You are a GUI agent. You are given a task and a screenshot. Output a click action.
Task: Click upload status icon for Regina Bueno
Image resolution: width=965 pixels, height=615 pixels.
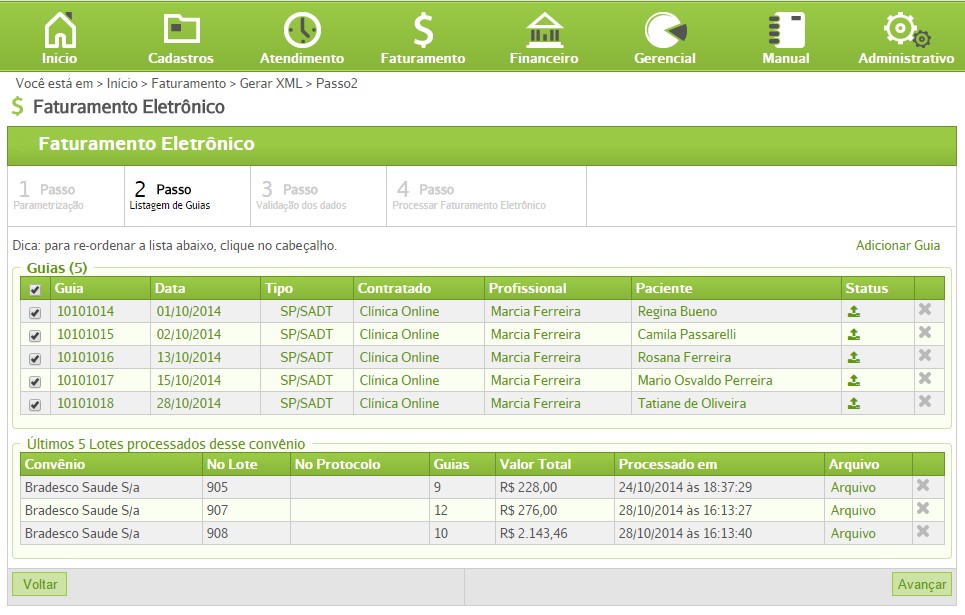[854, 312]
